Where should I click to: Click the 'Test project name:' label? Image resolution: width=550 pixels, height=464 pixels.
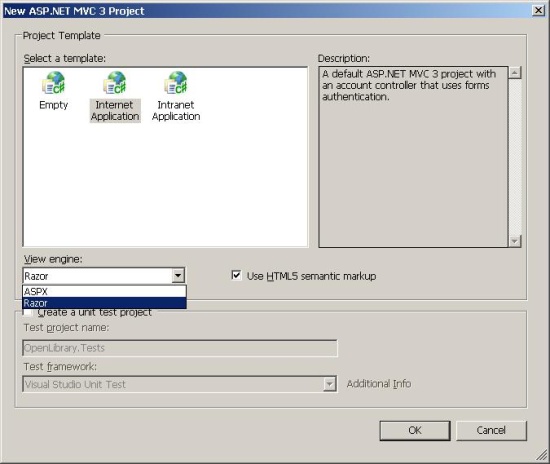(66, 328)
